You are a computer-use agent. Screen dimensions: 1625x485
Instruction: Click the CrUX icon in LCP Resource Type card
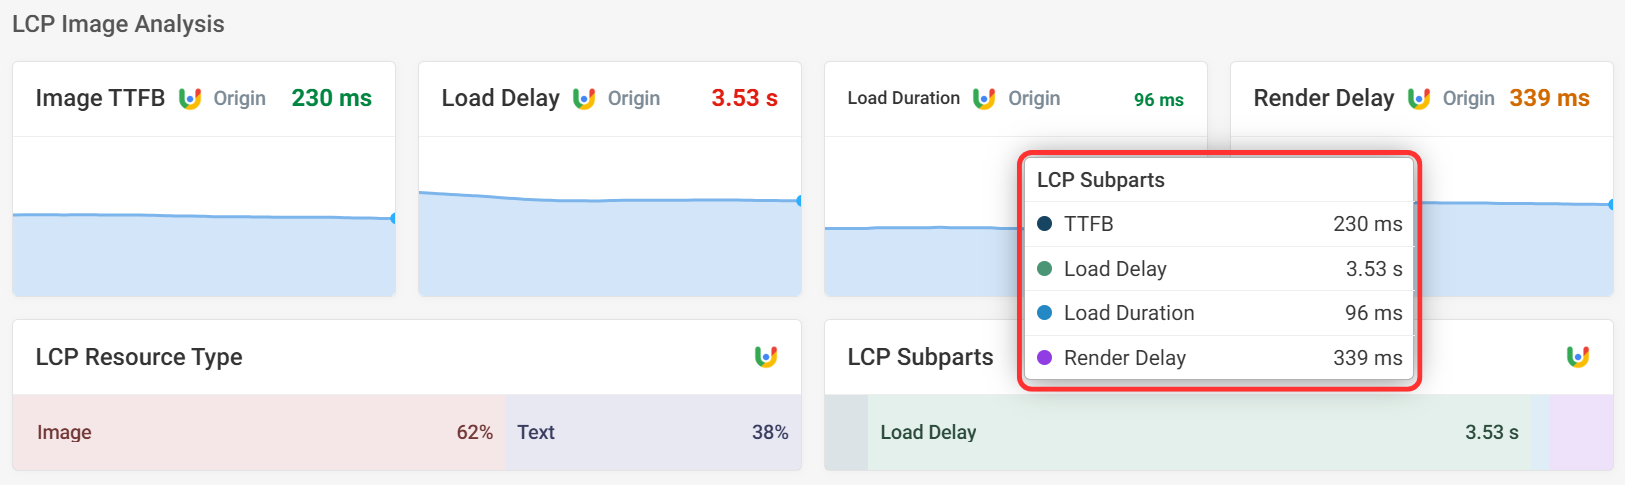click(x=766, y=357)
